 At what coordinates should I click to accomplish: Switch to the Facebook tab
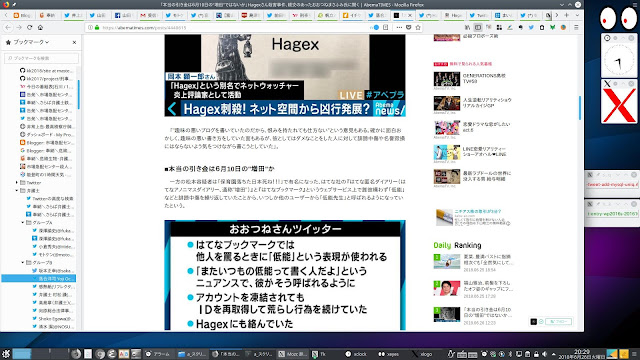[123, 15]
